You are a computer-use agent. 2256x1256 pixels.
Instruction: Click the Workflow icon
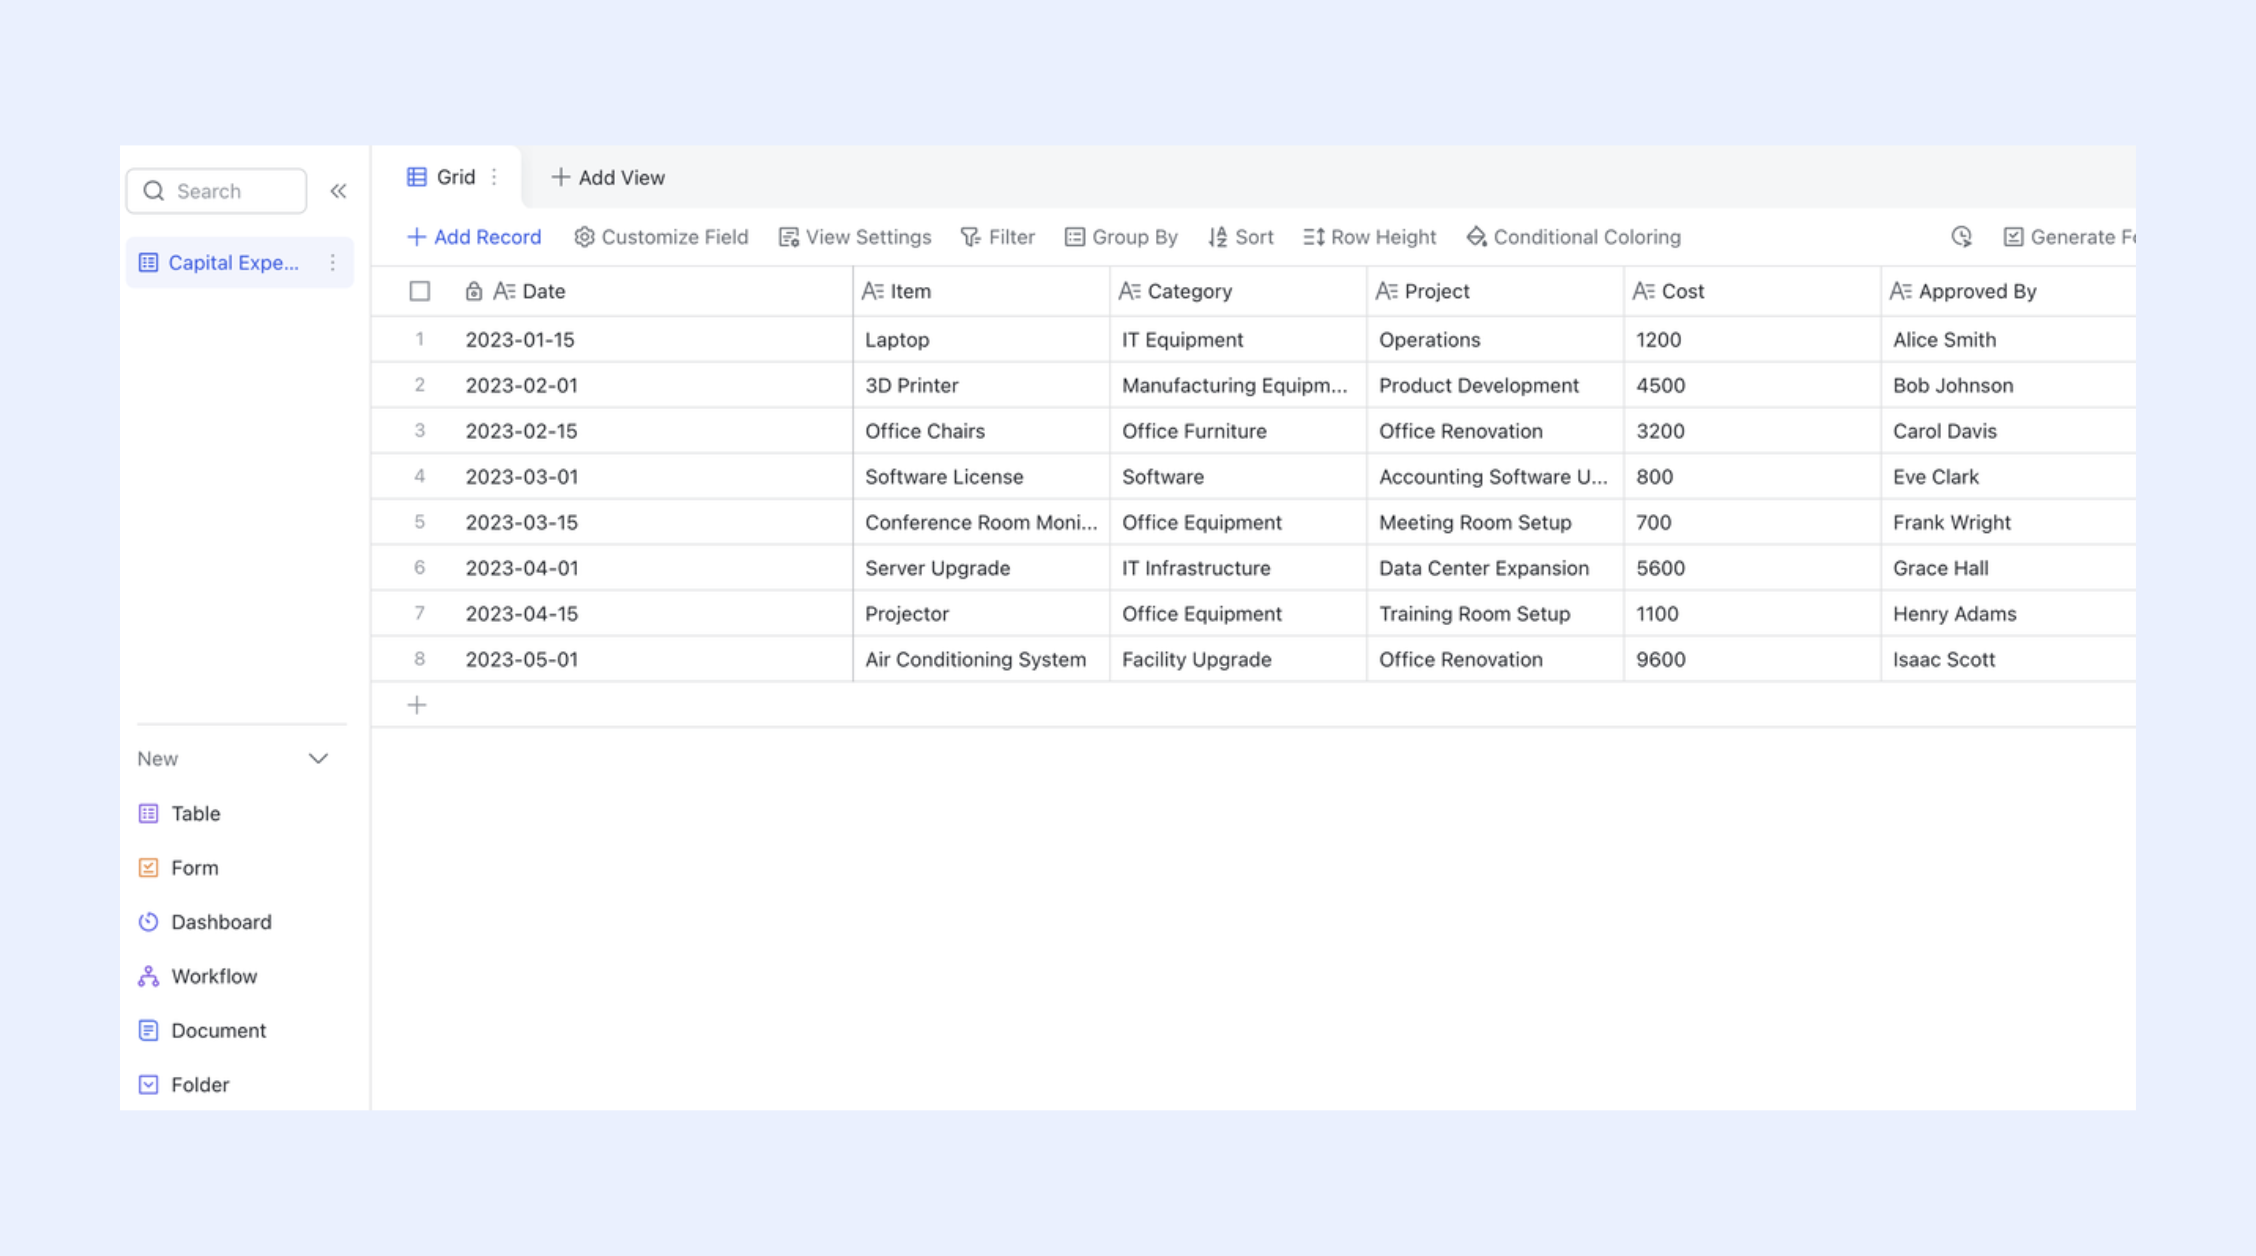click(x=148, y=976)
